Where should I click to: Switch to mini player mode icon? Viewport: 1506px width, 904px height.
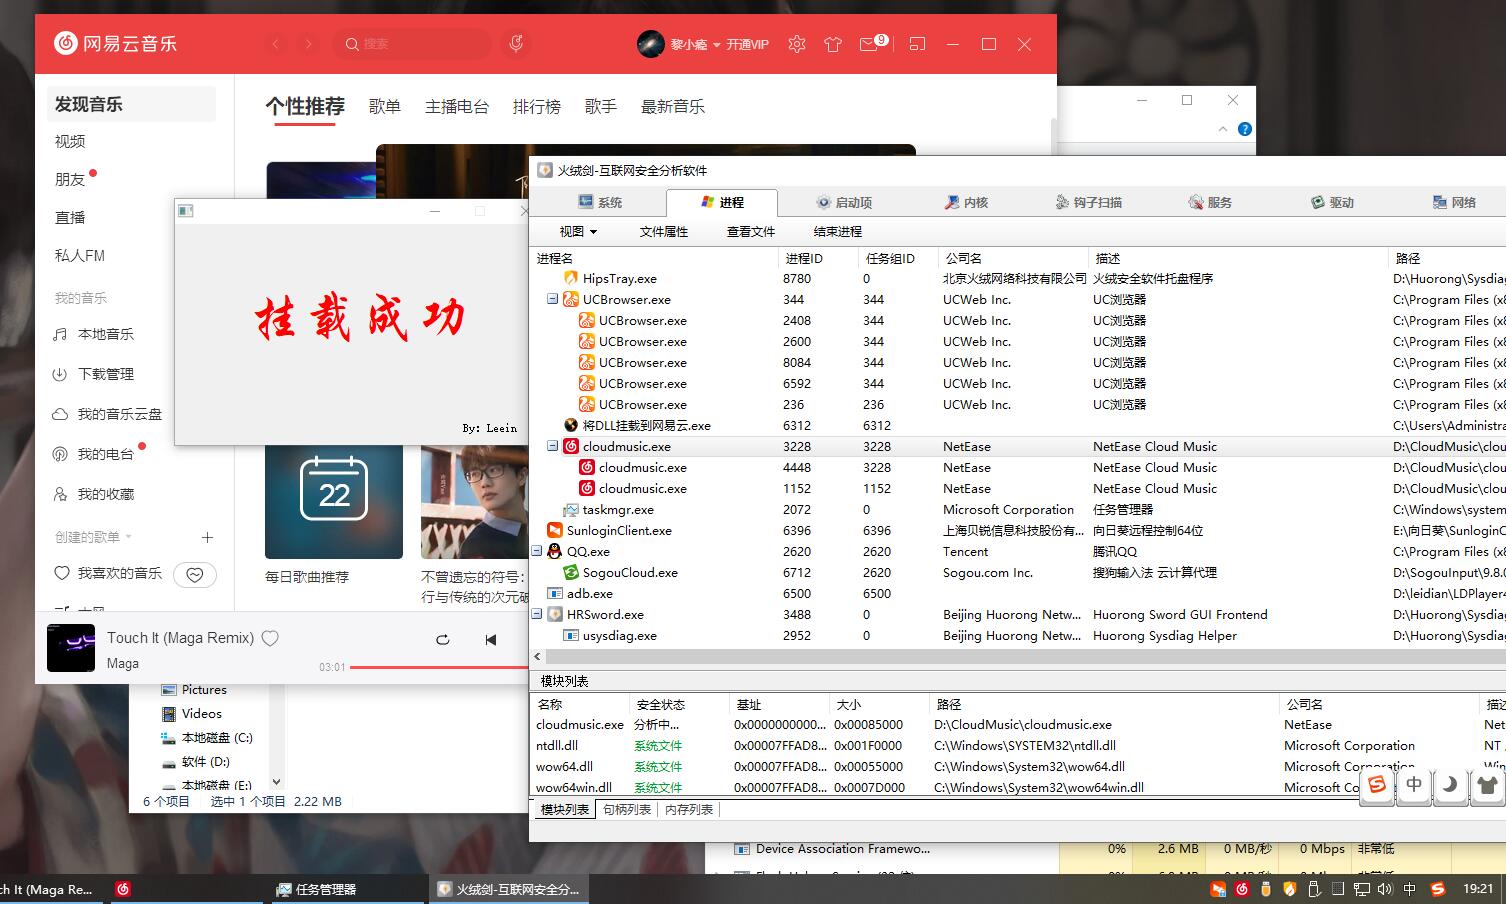point(917,44)
